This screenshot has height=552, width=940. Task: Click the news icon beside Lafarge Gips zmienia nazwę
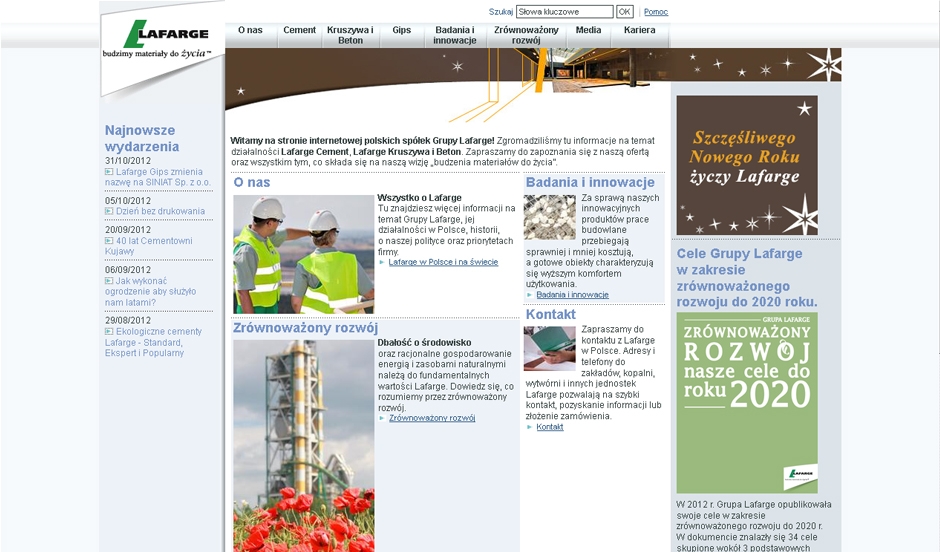109,172
